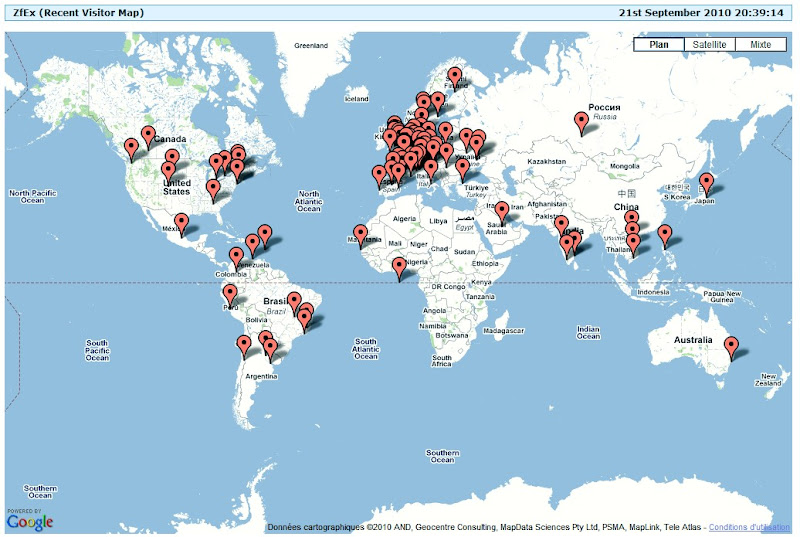Click the Argentina map label
This screenshot has width=800, height=537.
tap(261, 376)
